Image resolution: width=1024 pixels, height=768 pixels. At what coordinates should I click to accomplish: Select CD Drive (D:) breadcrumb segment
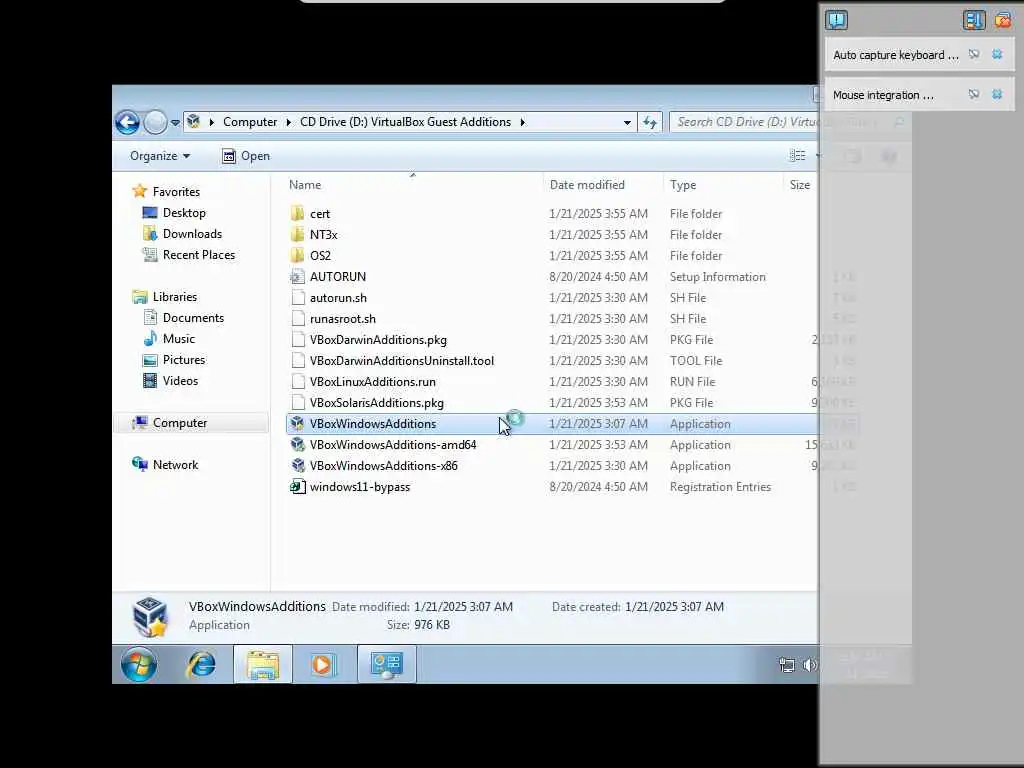(x=405, y=122)
